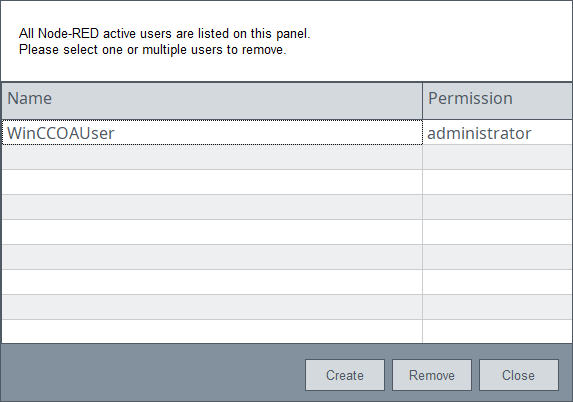Close the Node-RED users panel

click(519, 375)
